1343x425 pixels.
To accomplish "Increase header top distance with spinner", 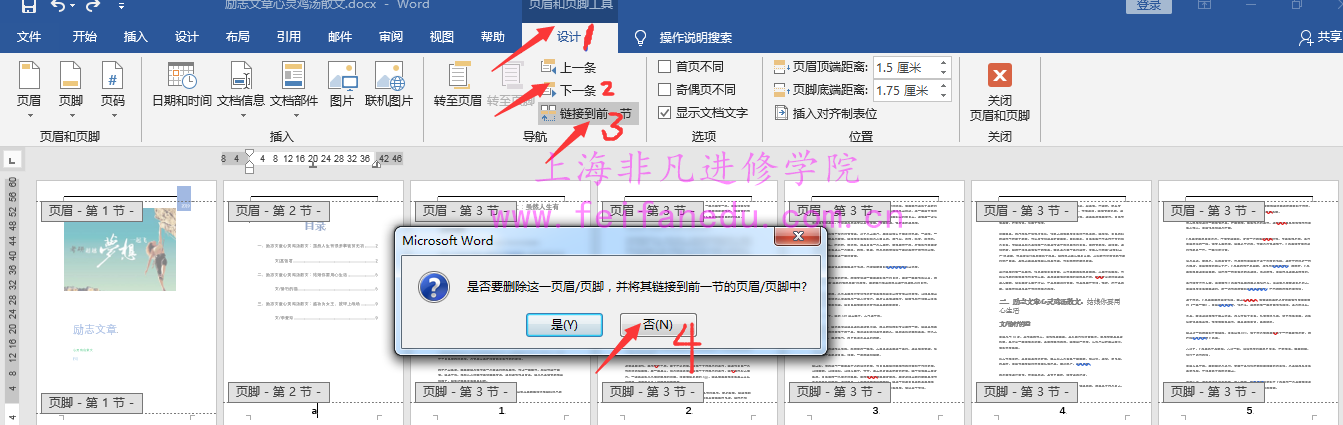I will 943,63.
